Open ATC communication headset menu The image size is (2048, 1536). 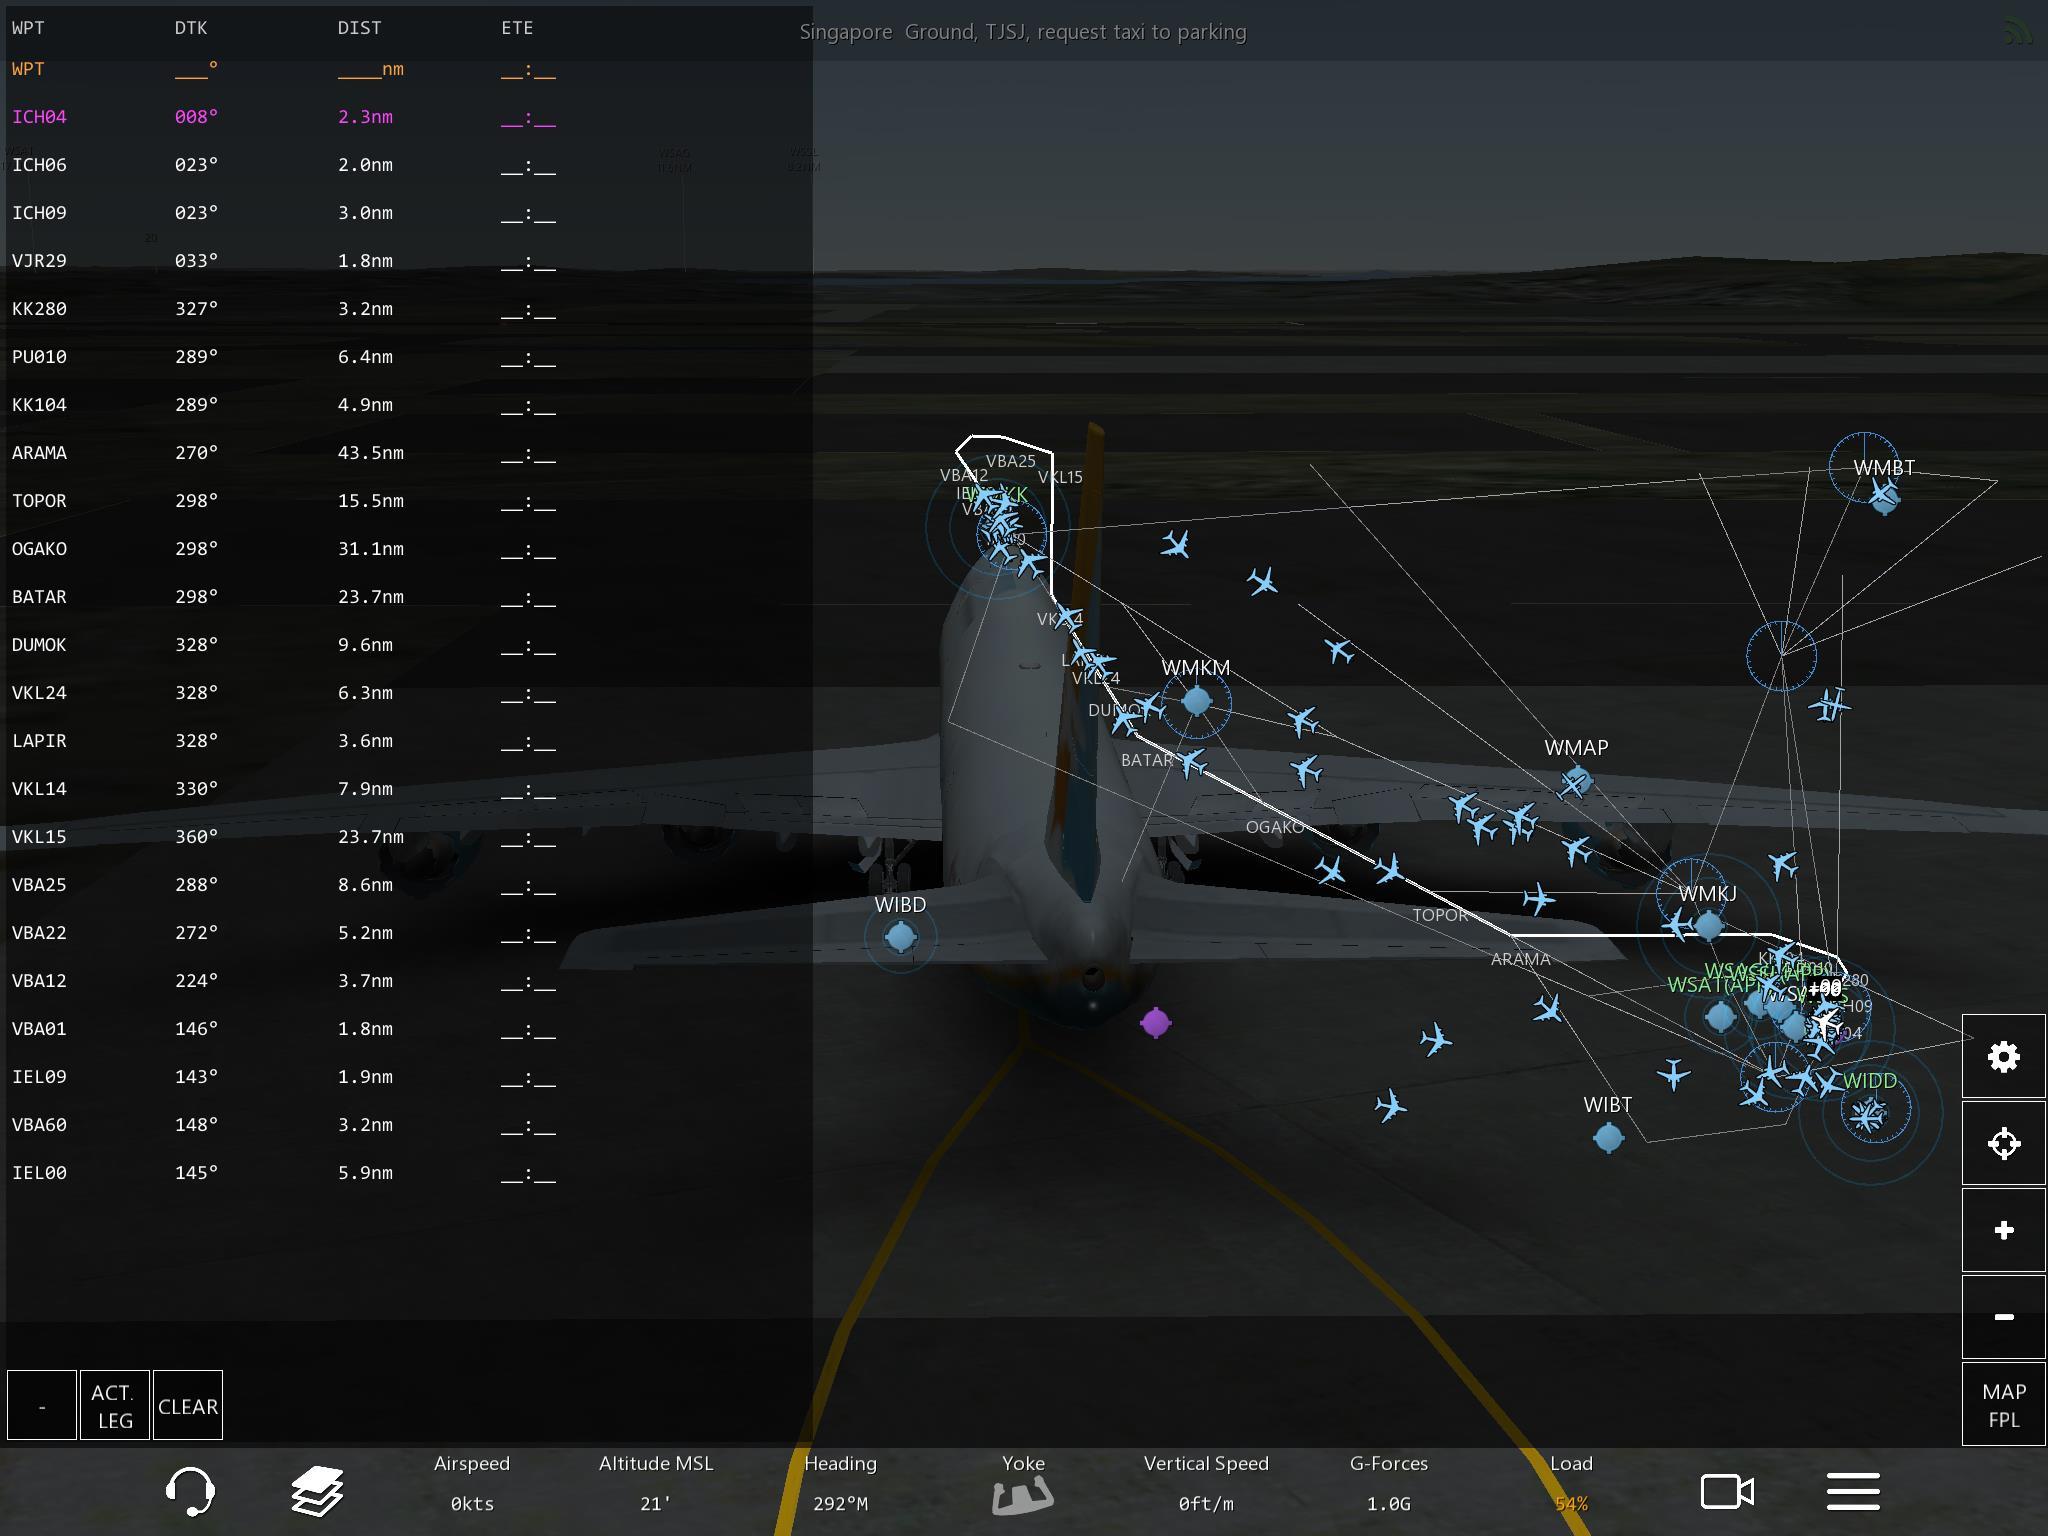point(189,1491)
